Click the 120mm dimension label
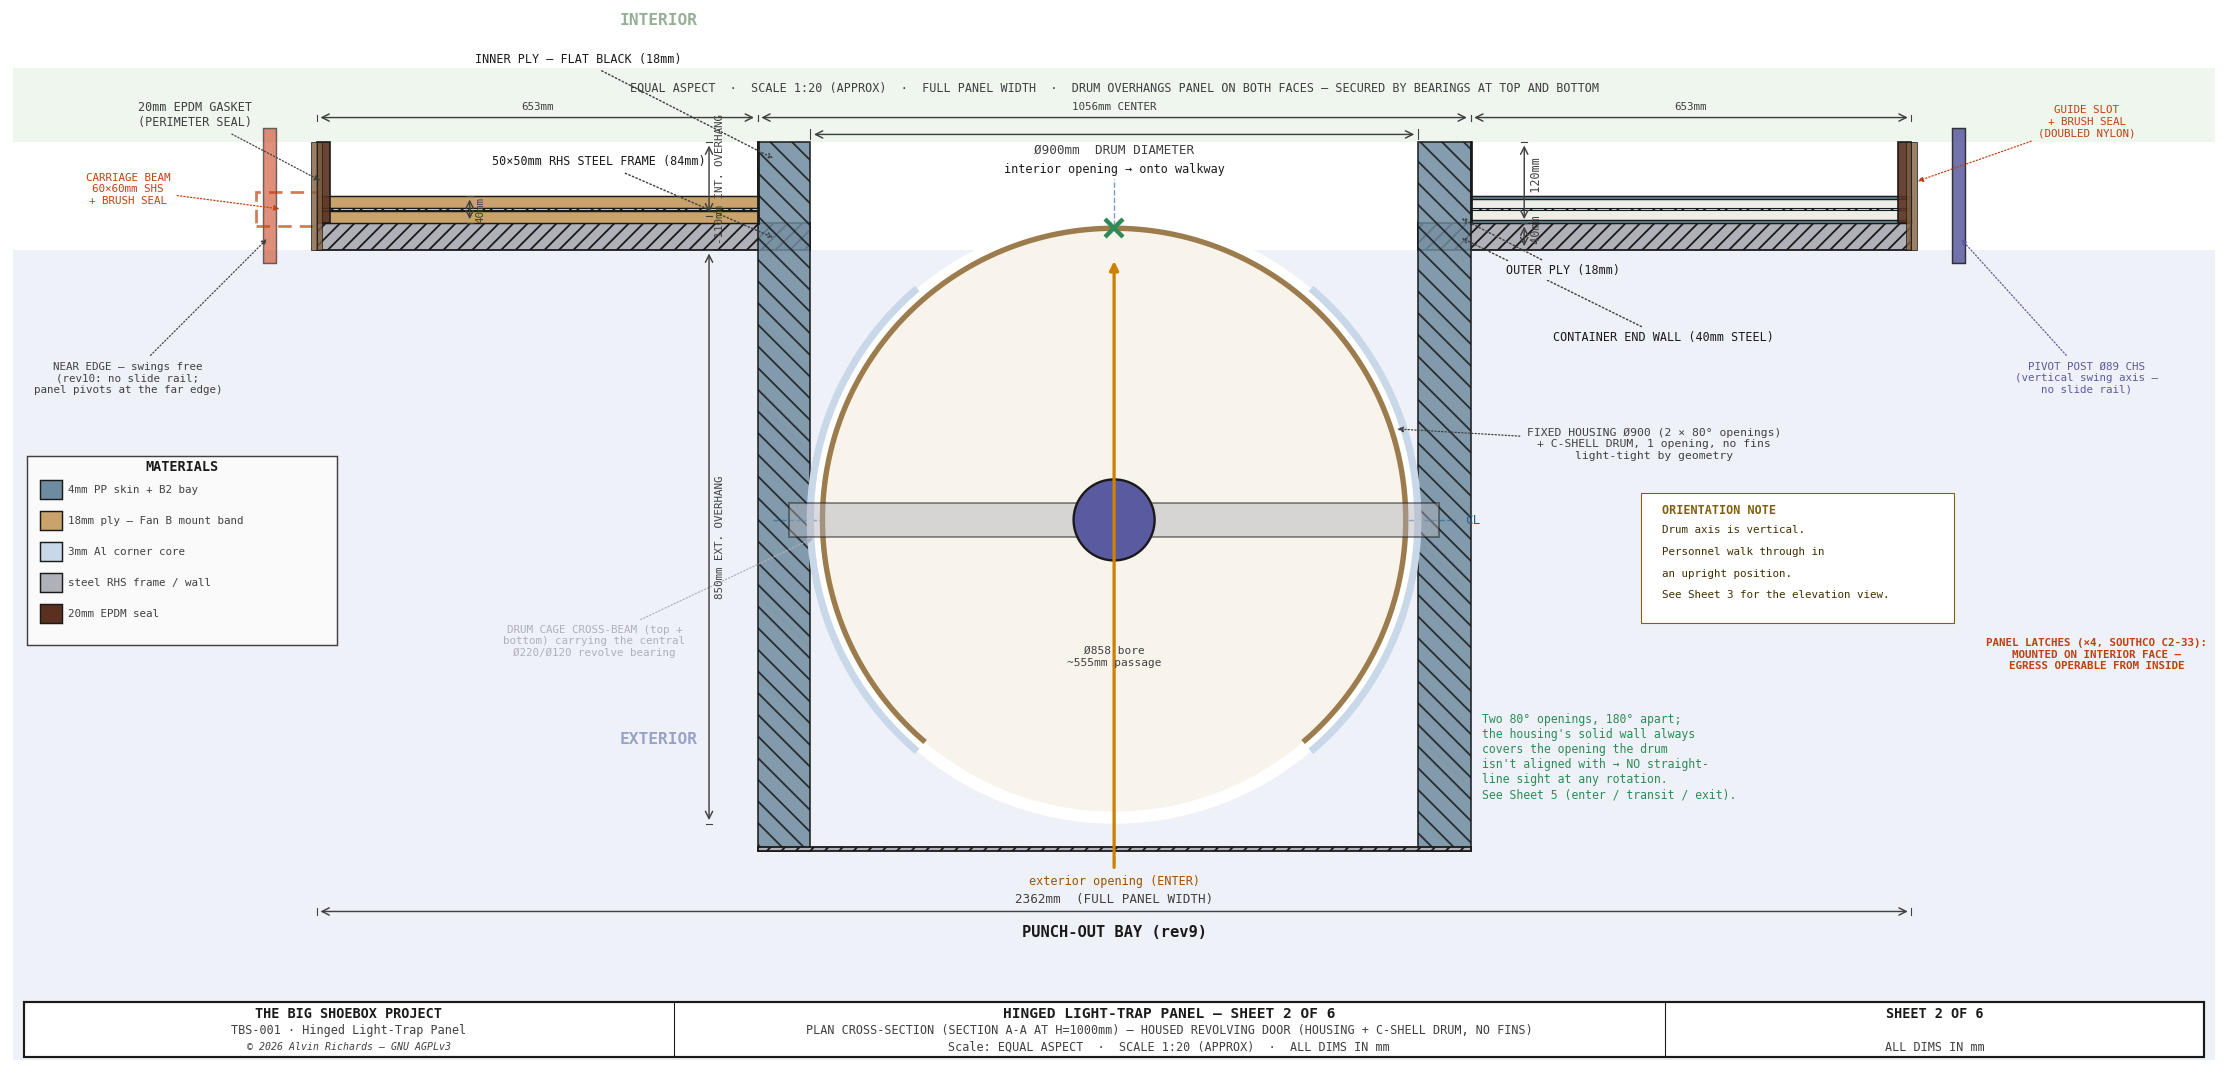This screenshot has width=2228, height=1073. [x=1535, y=175]
